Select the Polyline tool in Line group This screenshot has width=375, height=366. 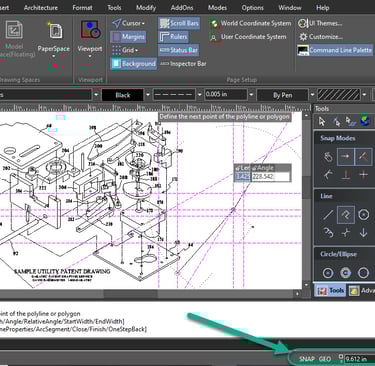(x=346, y=215)
